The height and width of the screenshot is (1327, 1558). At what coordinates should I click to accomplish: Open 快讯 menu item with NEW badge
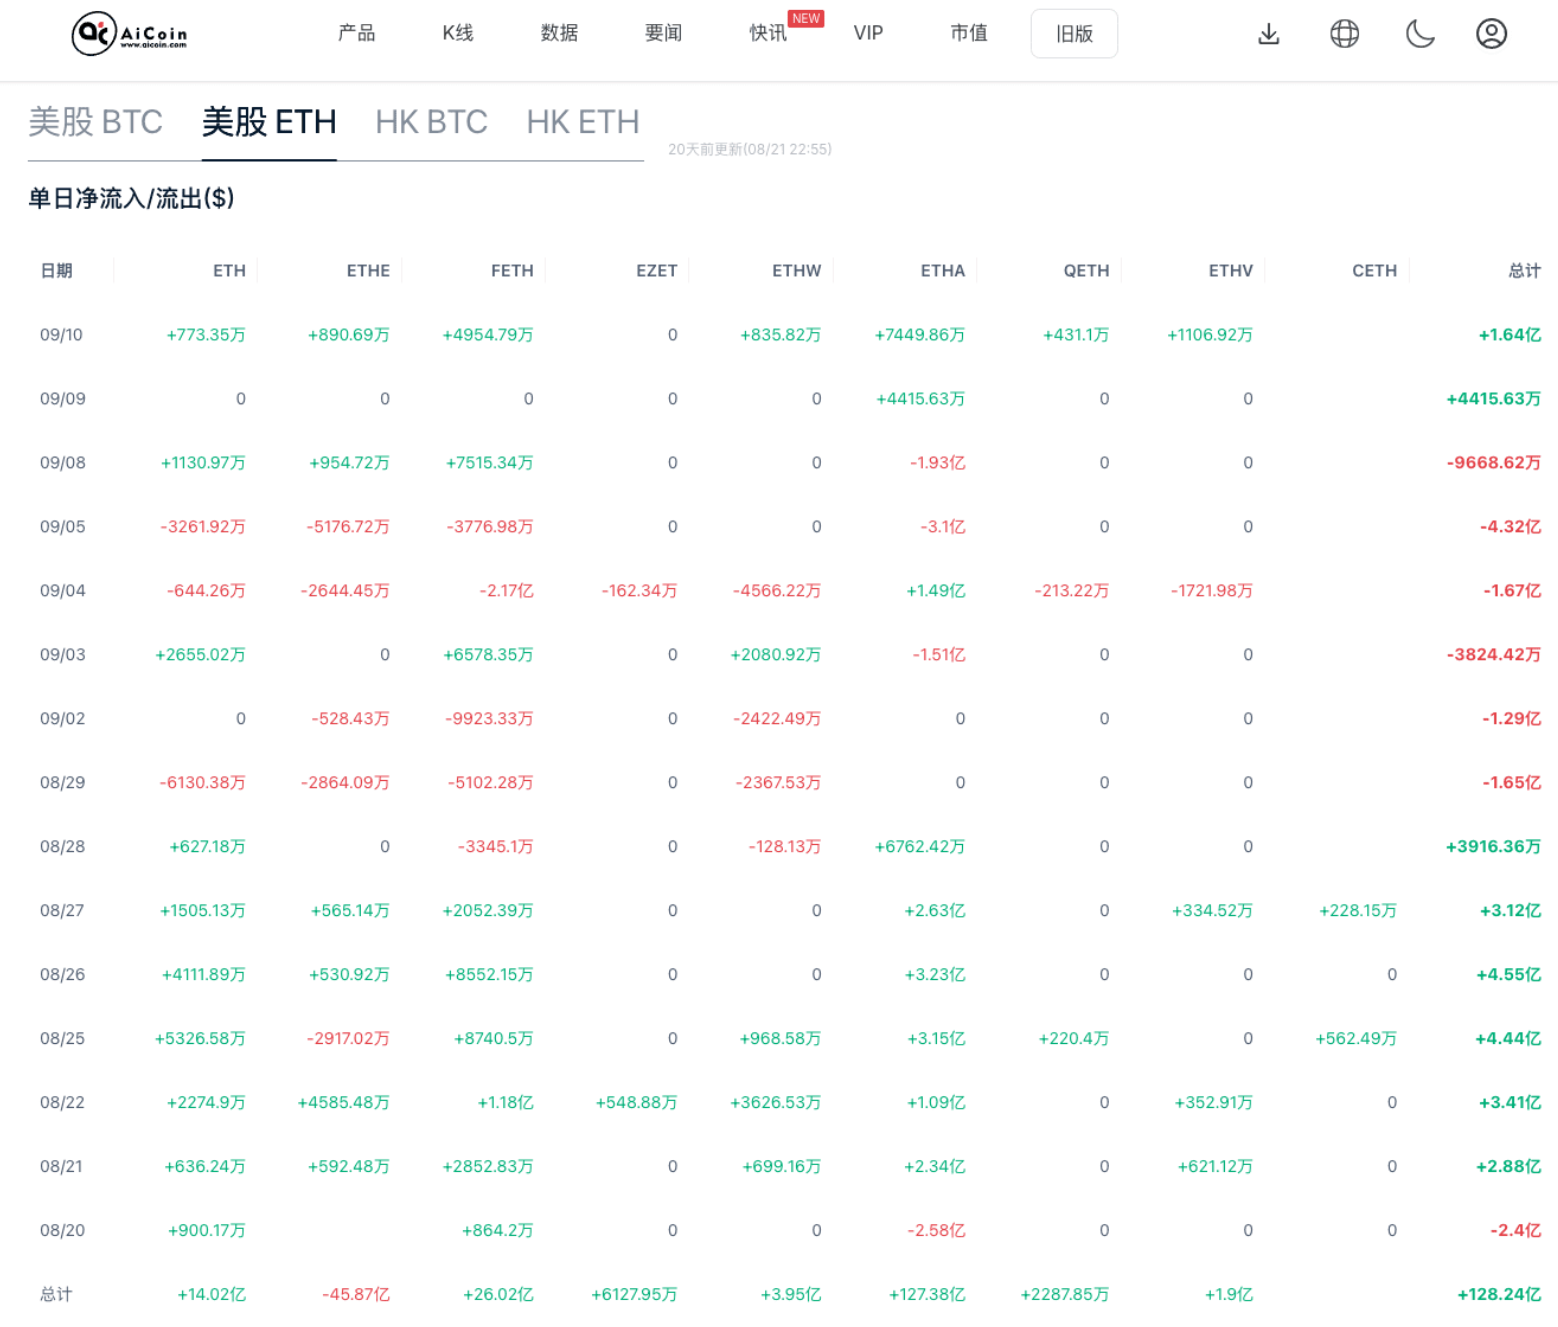768,33
